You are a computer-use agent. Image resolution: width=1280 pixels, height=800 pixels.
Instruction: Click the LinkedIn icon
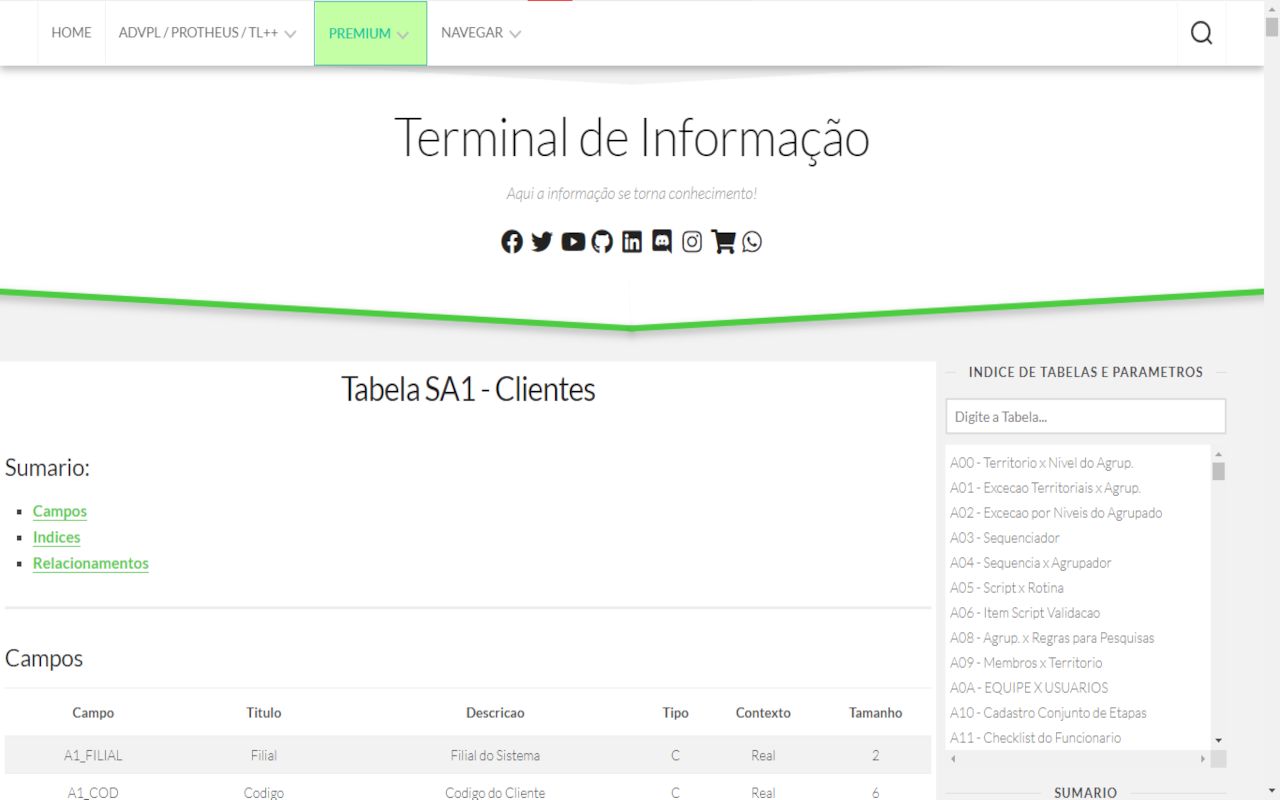pos(631,241)
